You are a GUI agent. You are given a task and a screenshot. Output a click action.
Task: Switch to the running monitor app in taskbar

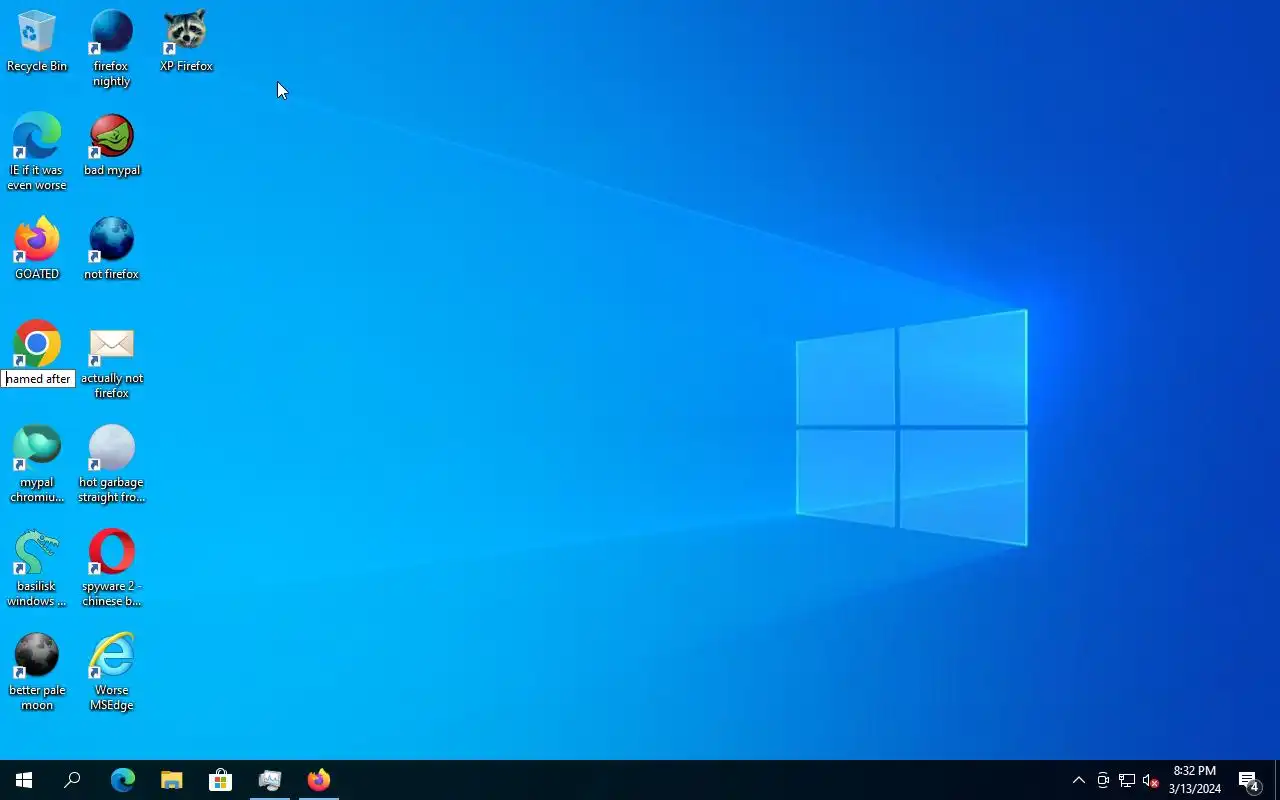coord(269,780)
